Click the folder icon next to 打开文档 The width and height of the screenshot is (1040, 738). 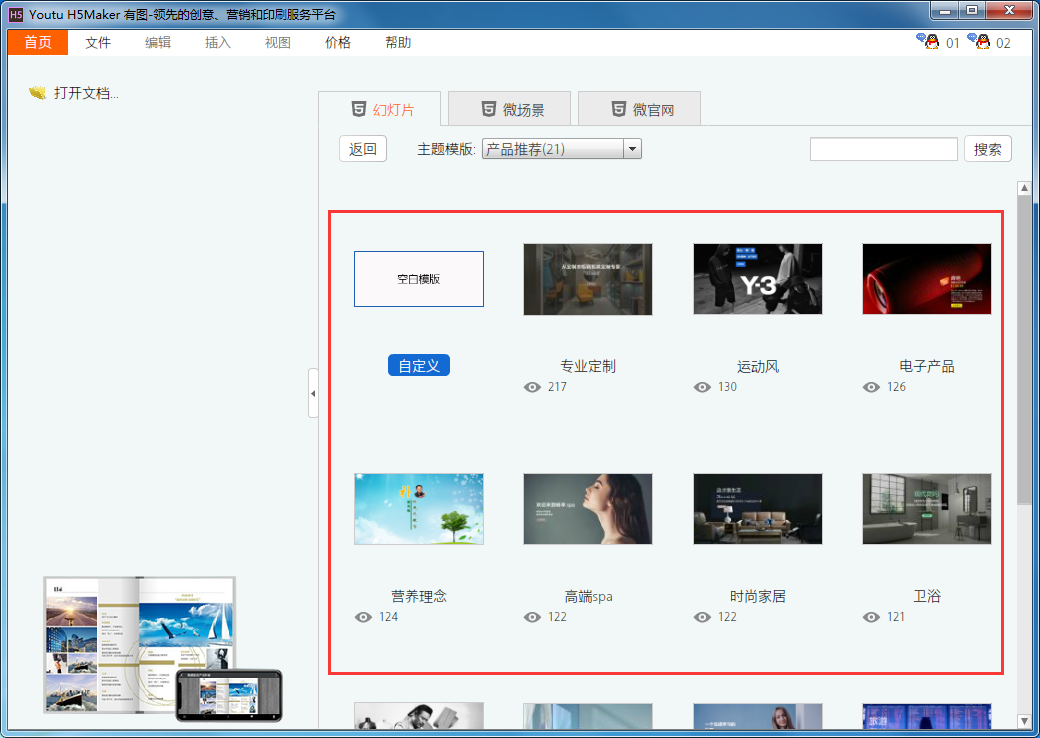(38, 93)
